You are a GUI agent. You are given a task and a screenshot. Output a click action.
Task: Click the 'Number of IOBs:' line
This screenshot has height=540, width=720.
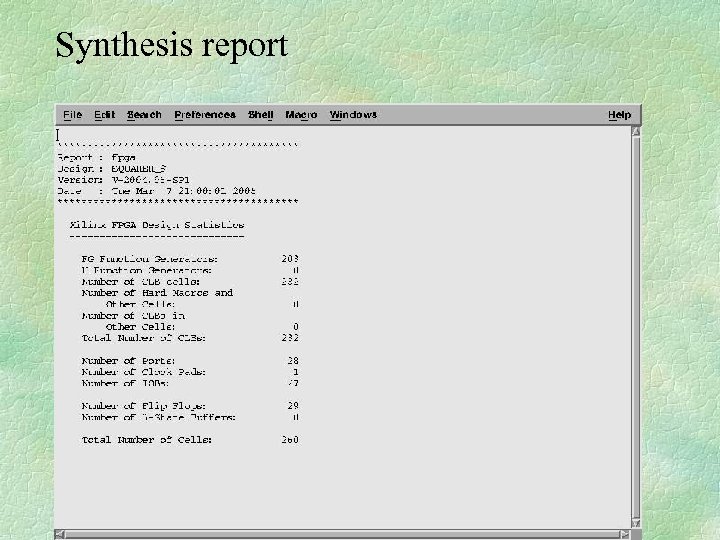[x=190, y=383]
